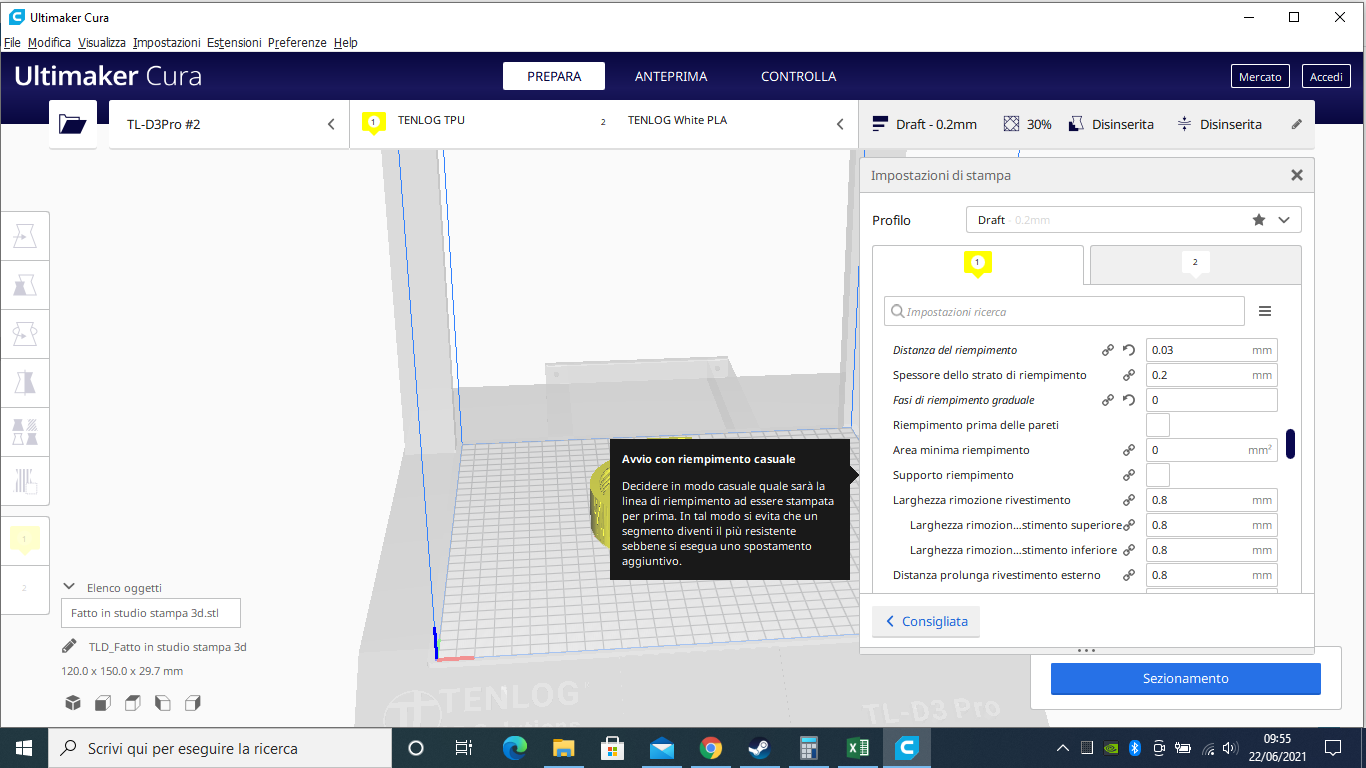Screen dimensions: 1366x768
Task: Edit Larghezza rimozione rivestimento value field
Action: [1211, 500]
